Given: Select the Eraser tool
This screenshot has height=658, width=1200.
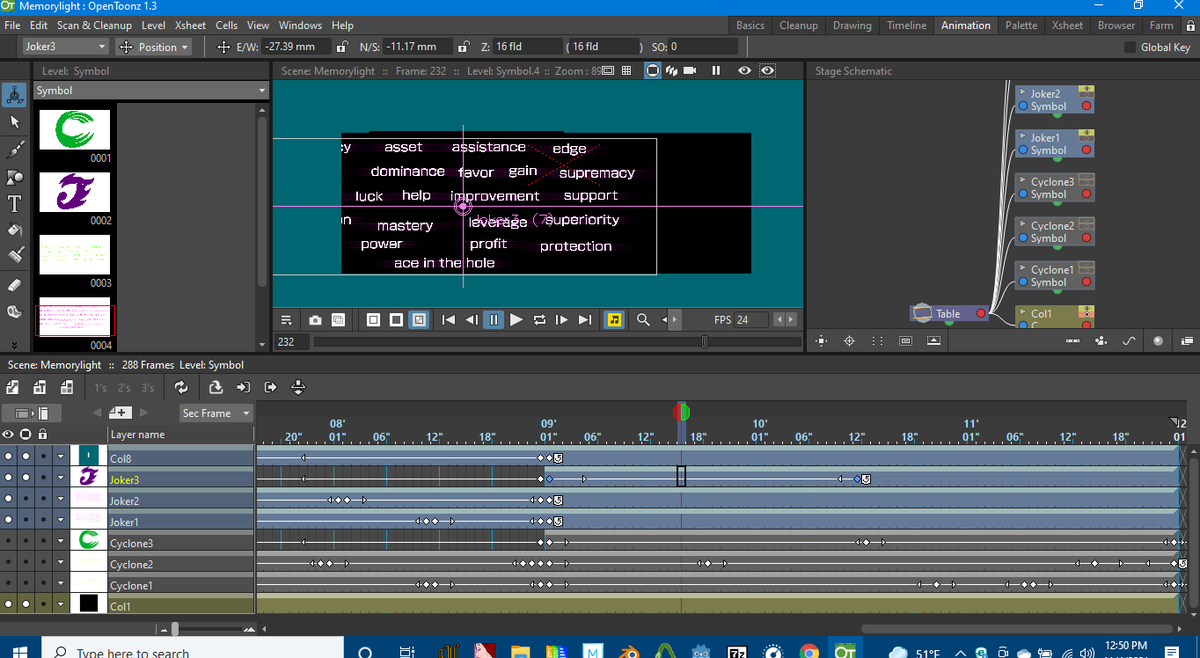Looking at the screenshot, I should click(14, 285).
